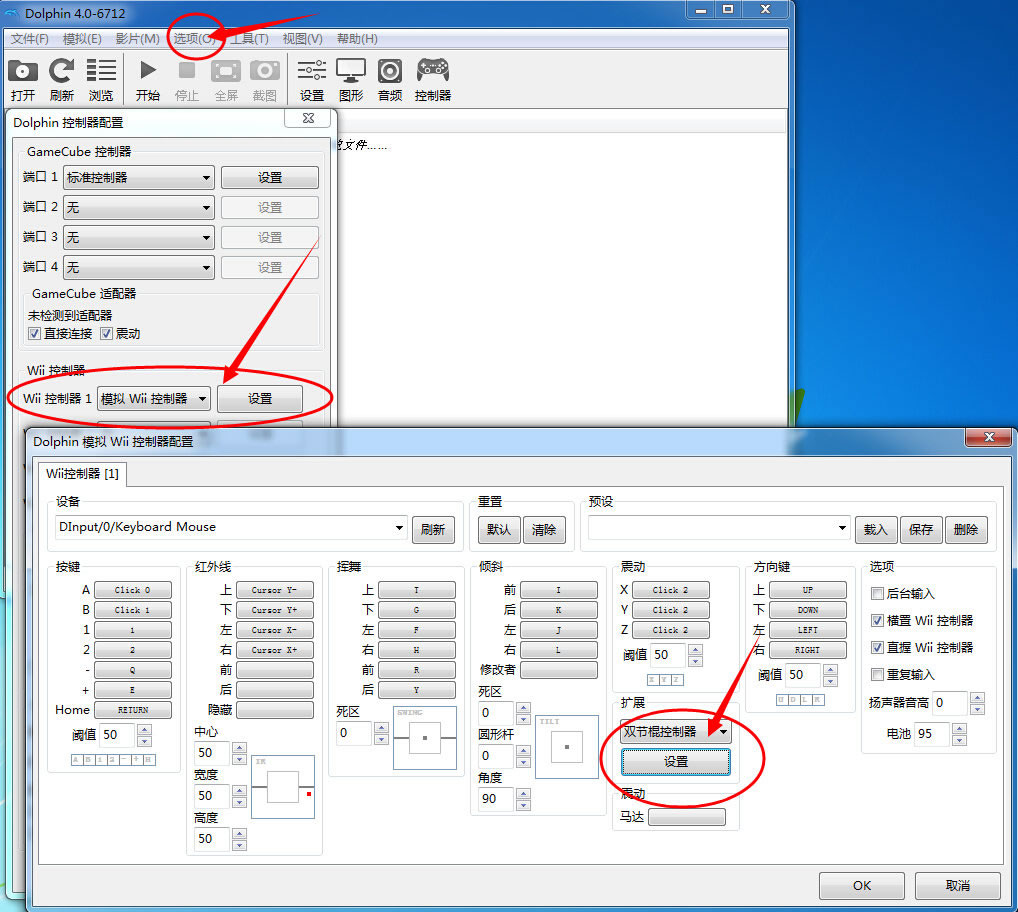This screenshot has height=912, width=1018.
Task: Open the 浏览 browse icon in toolbar
Action: 101,79
